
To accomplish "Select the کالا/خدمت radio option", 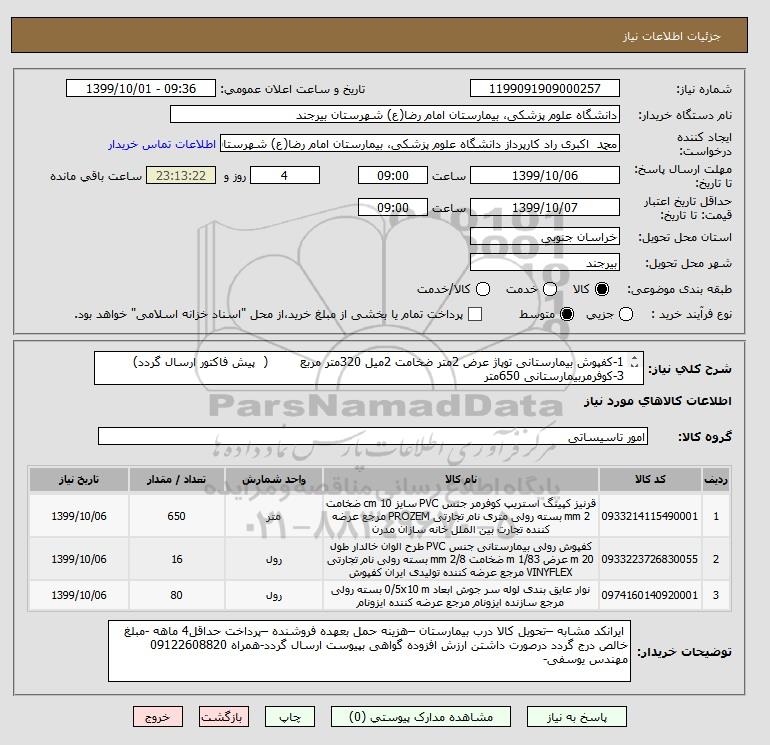I will coord(483,289).
